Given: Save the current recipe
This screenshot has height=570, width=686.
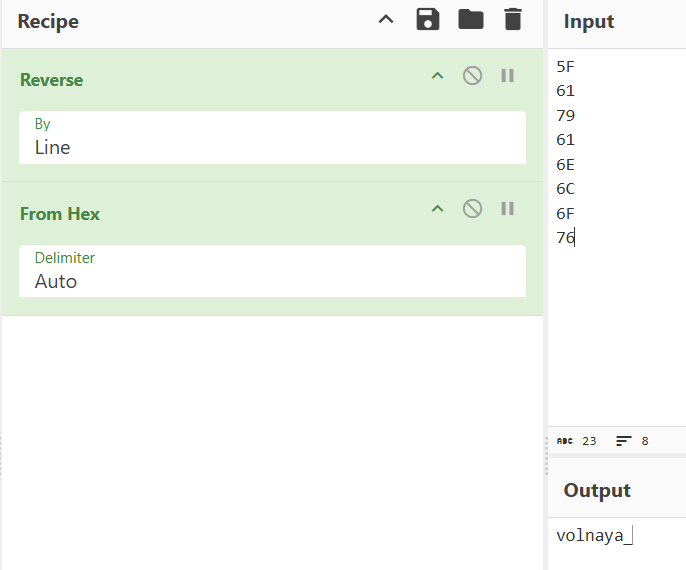Looking at the screenshot, I should 428,20.
